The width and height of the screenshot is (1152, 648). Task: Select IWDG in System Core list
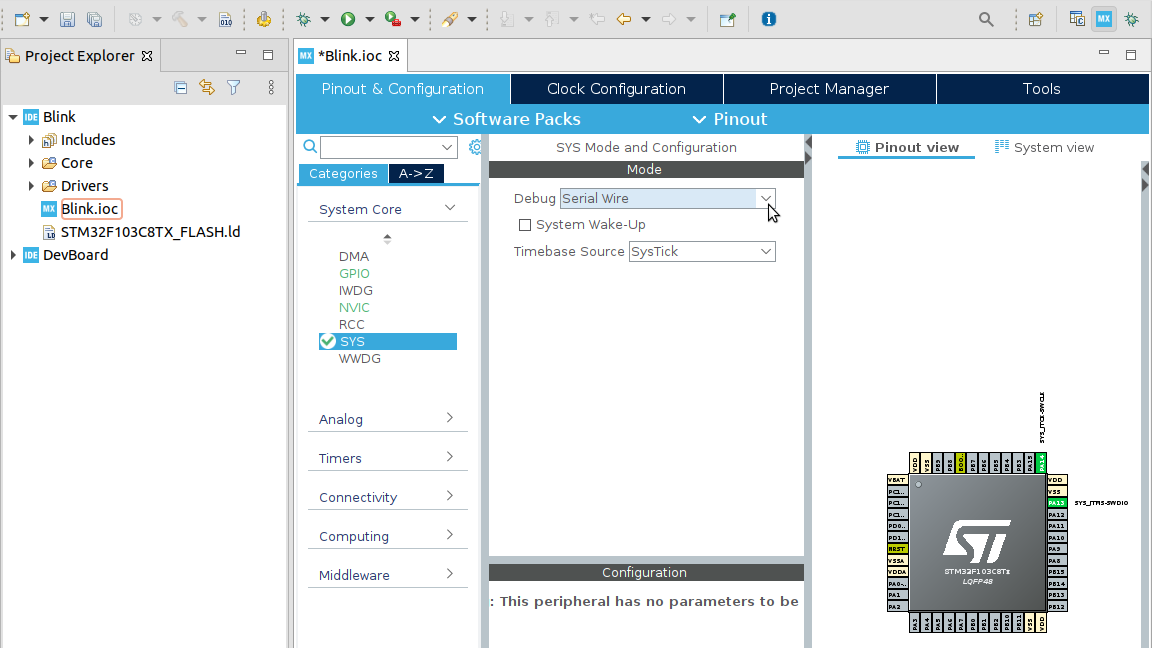point(356,291)
